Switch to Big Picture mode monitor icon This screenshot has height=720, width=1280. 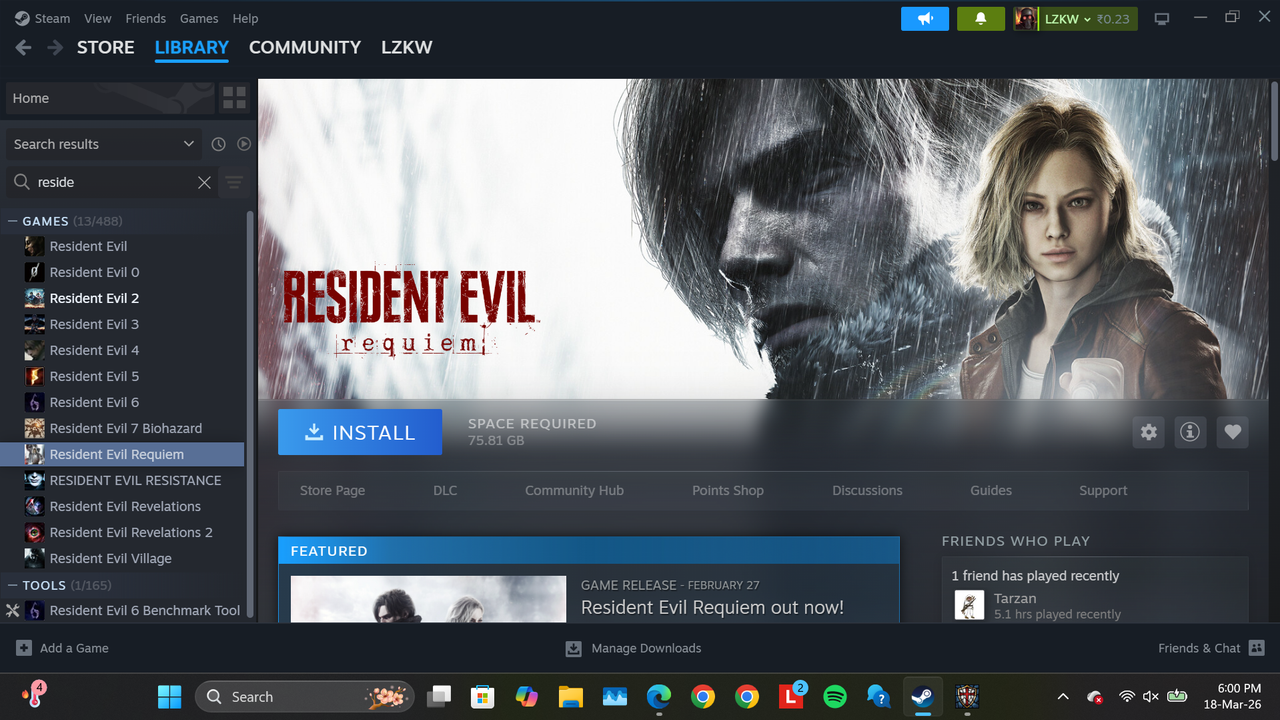click(1161, 17)
